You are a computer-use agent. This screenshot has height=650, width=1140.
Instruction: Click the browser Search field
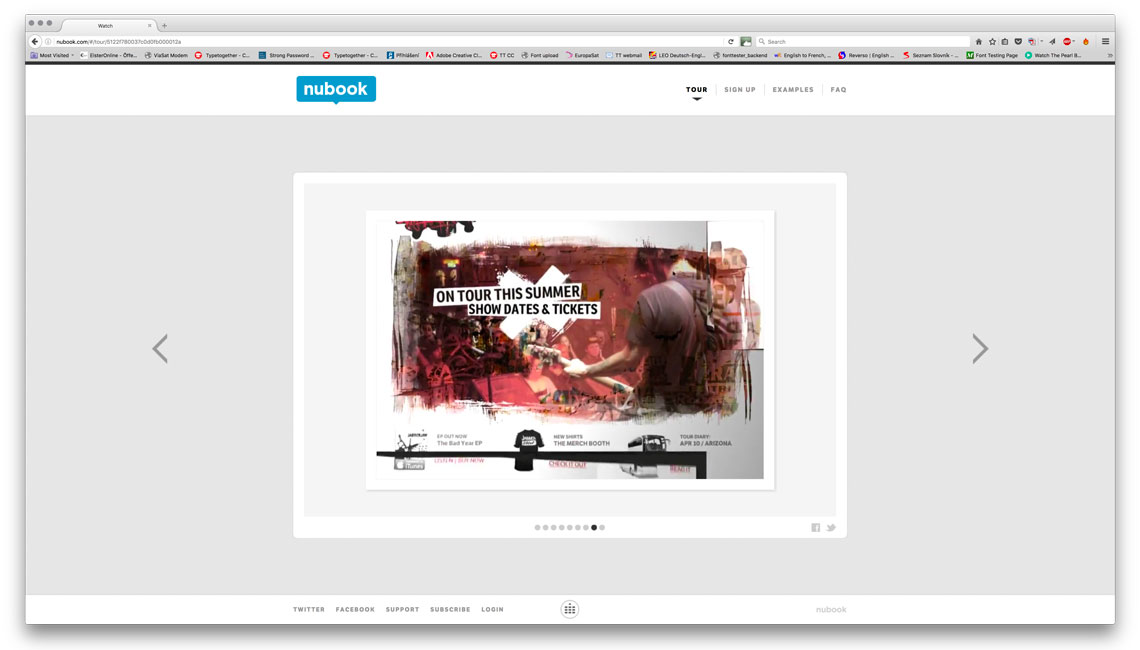864,41
